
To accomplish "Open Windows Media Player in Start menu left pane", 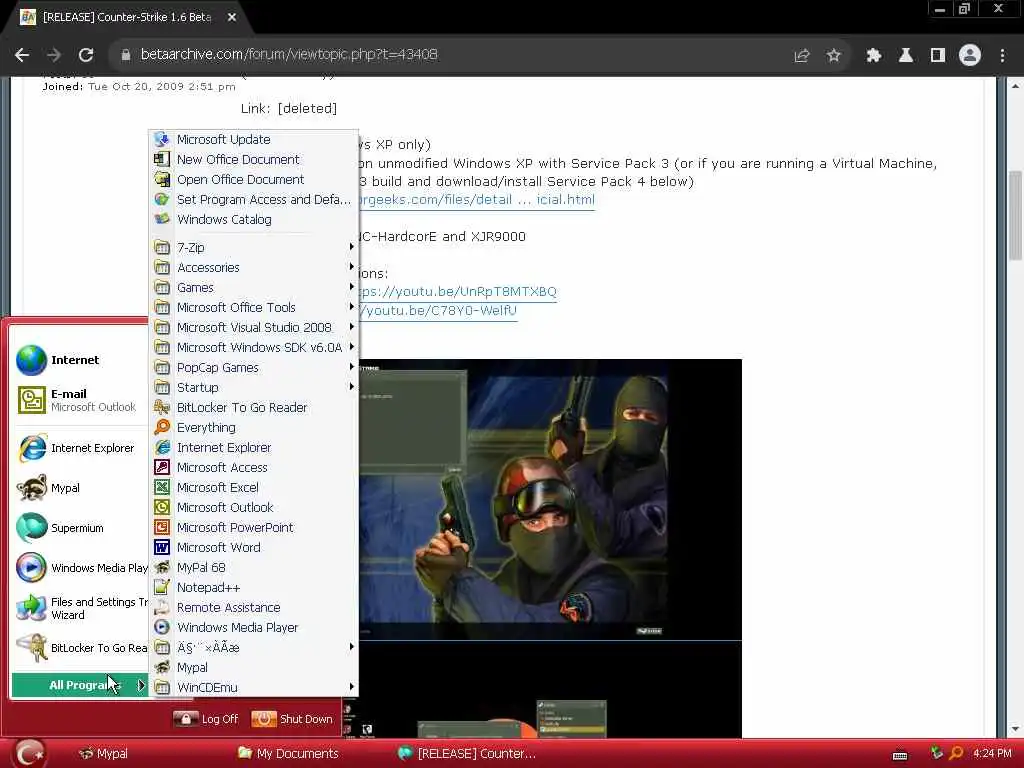I will [x=80, y=568].
